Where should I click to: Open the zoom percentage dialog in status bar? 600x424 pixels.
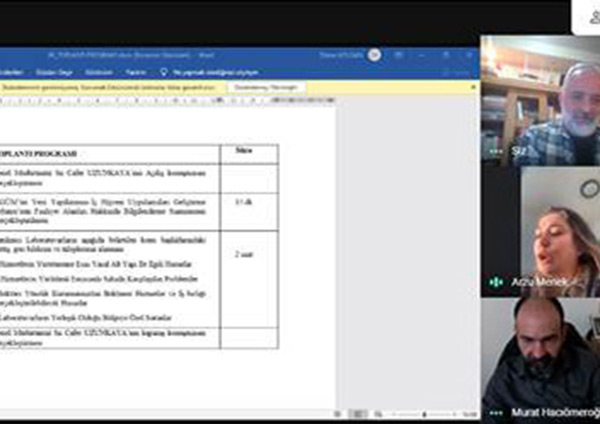point(469,414)
